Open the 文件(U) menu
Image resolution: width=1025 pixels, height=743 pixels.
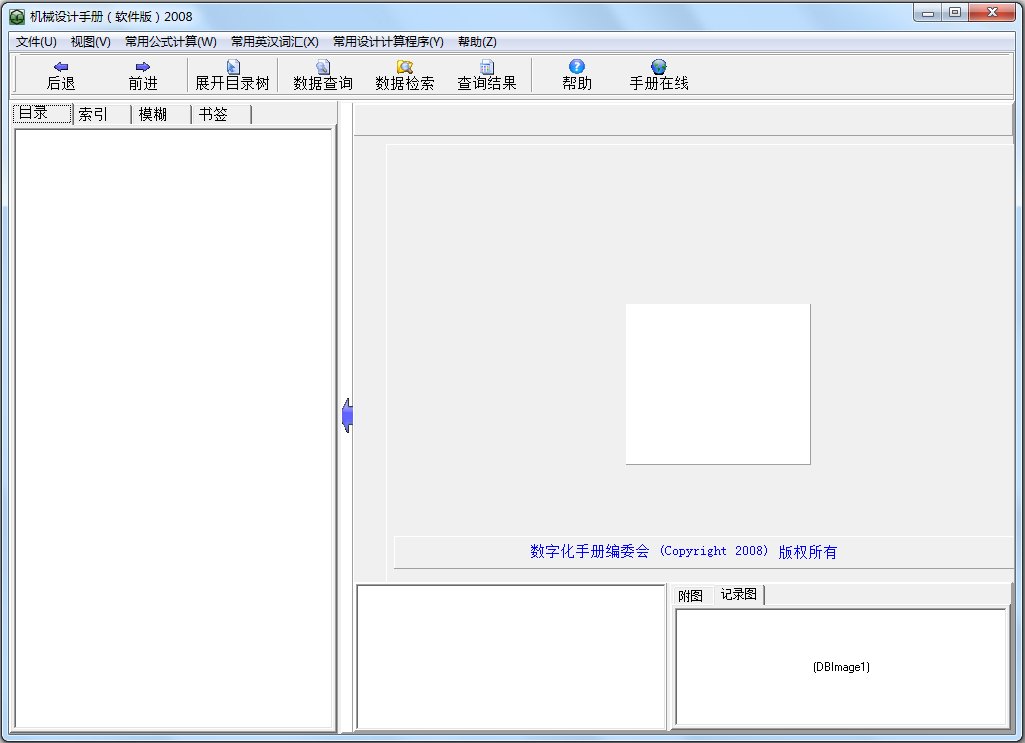(x=36, y=42)
